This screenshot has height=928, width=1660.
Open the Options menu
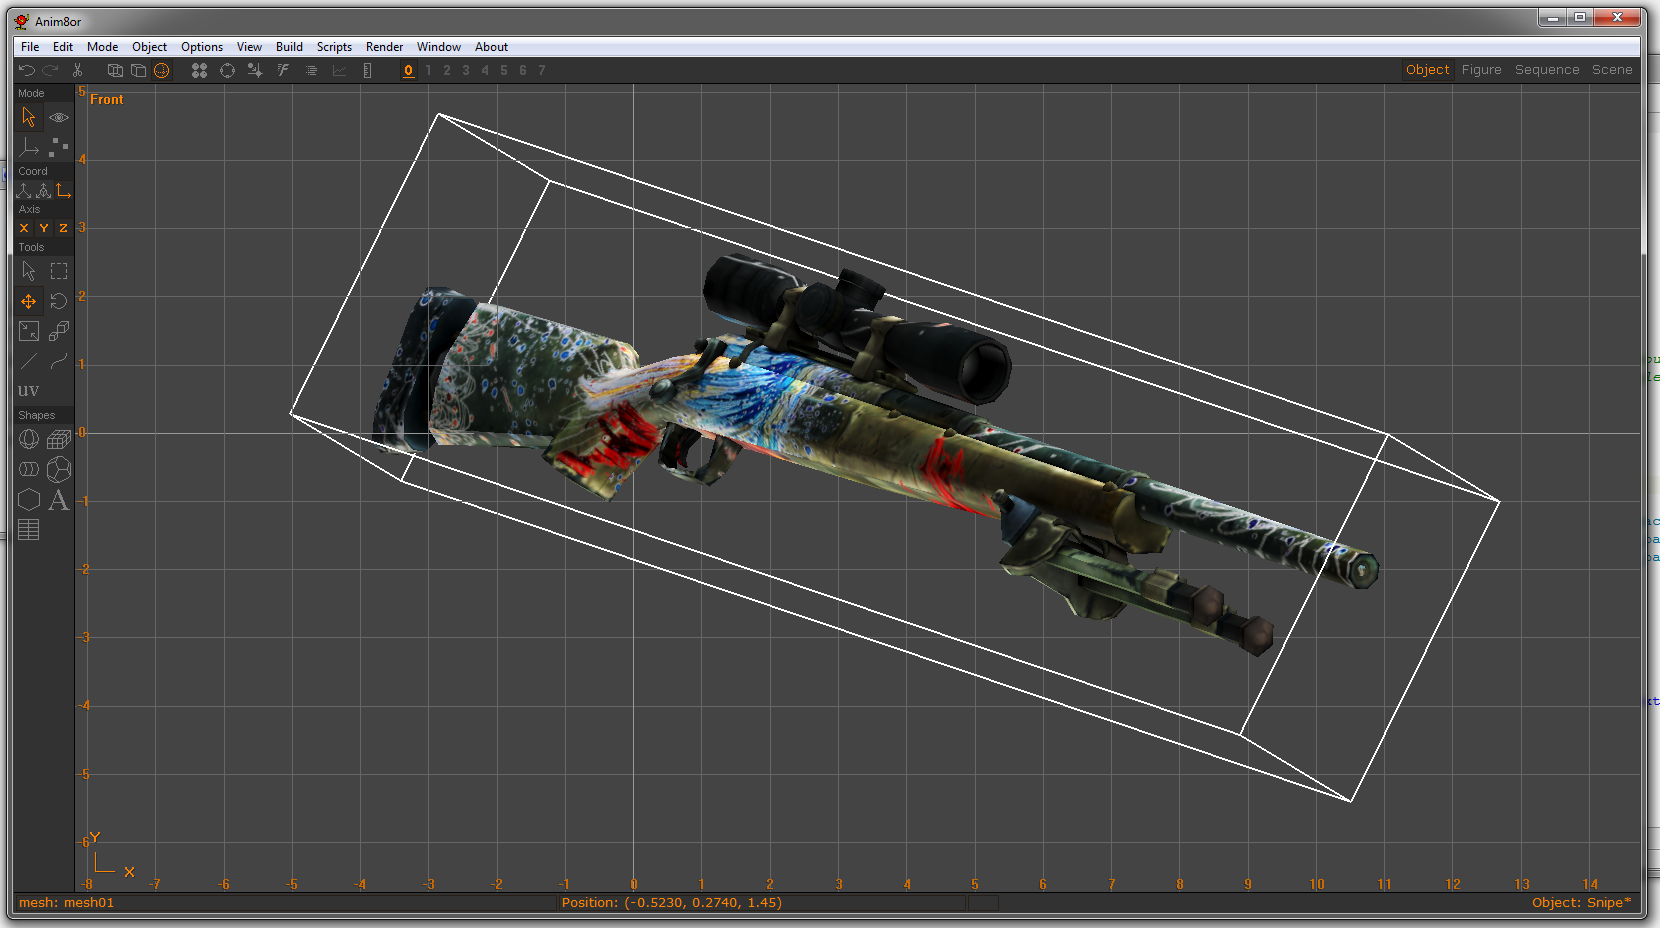202,47
